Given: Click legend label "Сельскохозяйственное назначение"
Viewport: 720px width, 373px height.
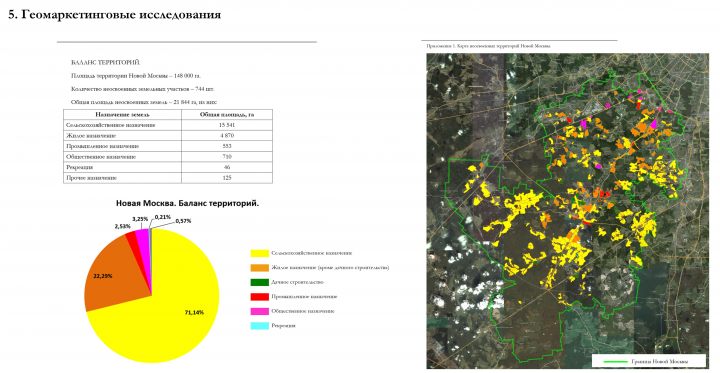Looking at the screenshot, I should click(312, 253).
